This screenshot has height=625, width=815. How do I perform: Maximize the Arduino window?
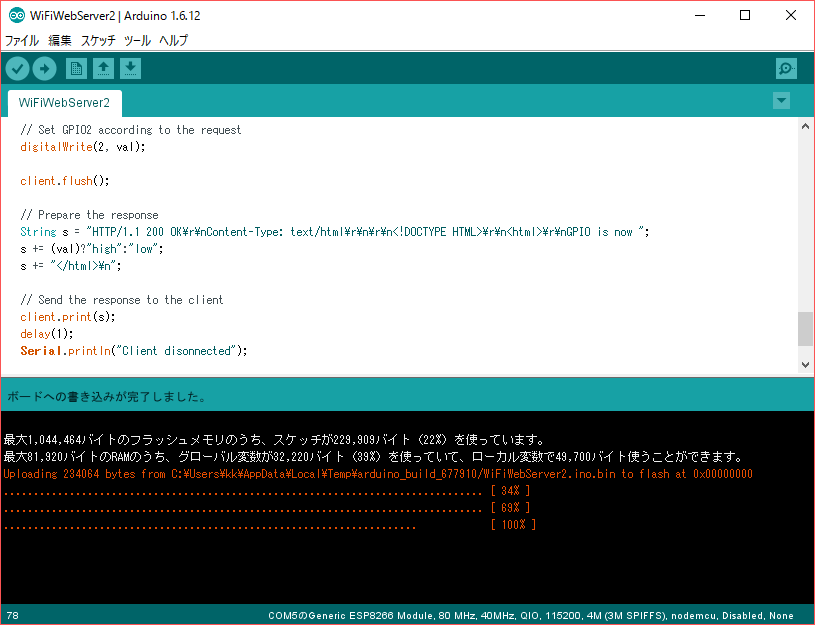point(744,15)
